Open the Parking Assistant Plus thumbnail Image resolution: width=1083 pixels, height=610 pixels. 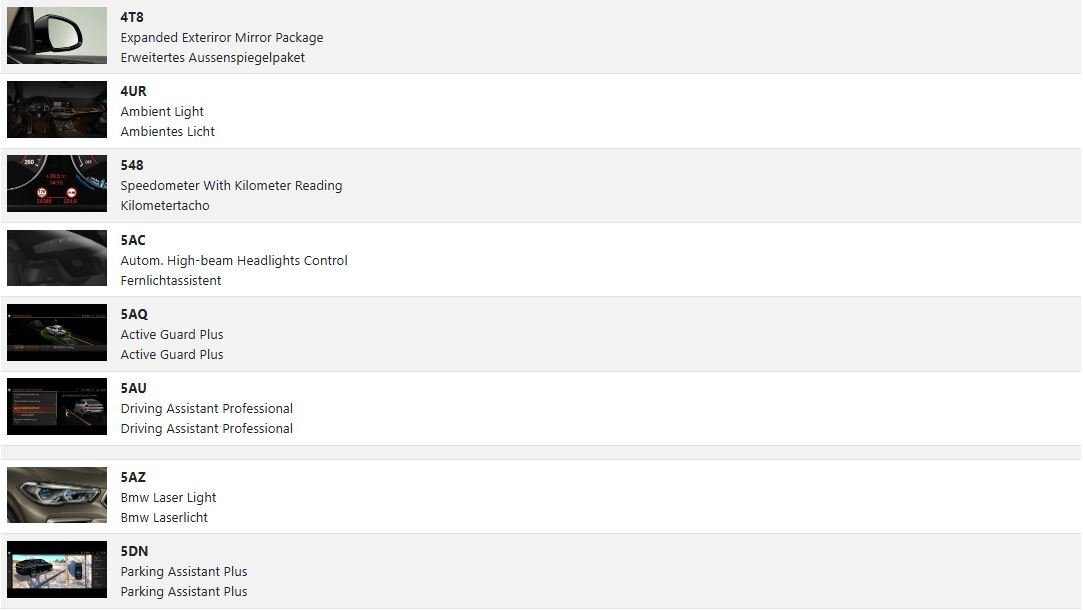click(57, 570)
